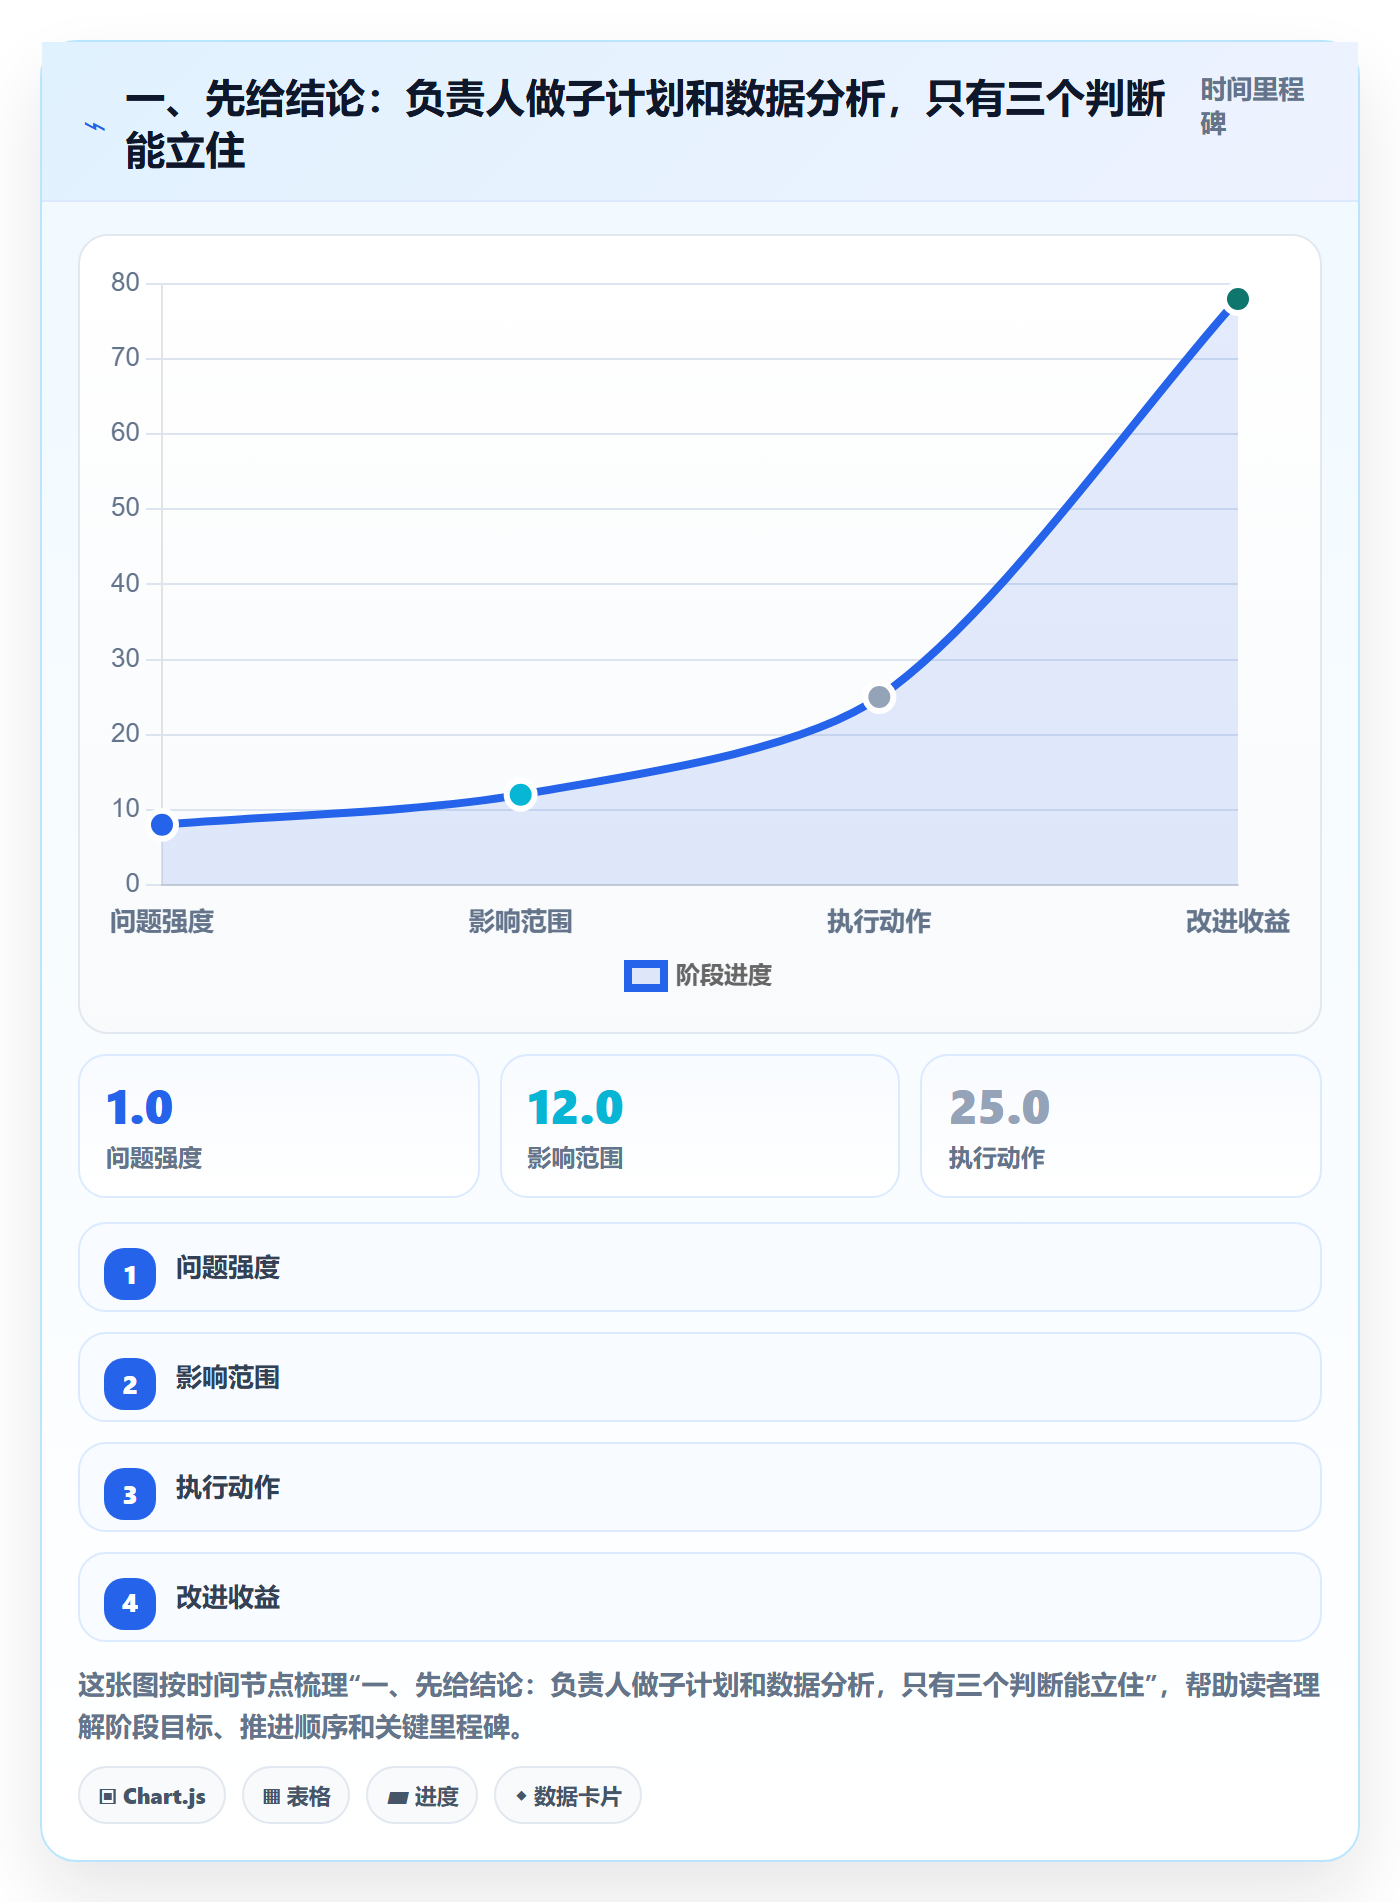Click the lightning bolt icon in header
Screen dimensions: 1400x1902
click(95, 126)
